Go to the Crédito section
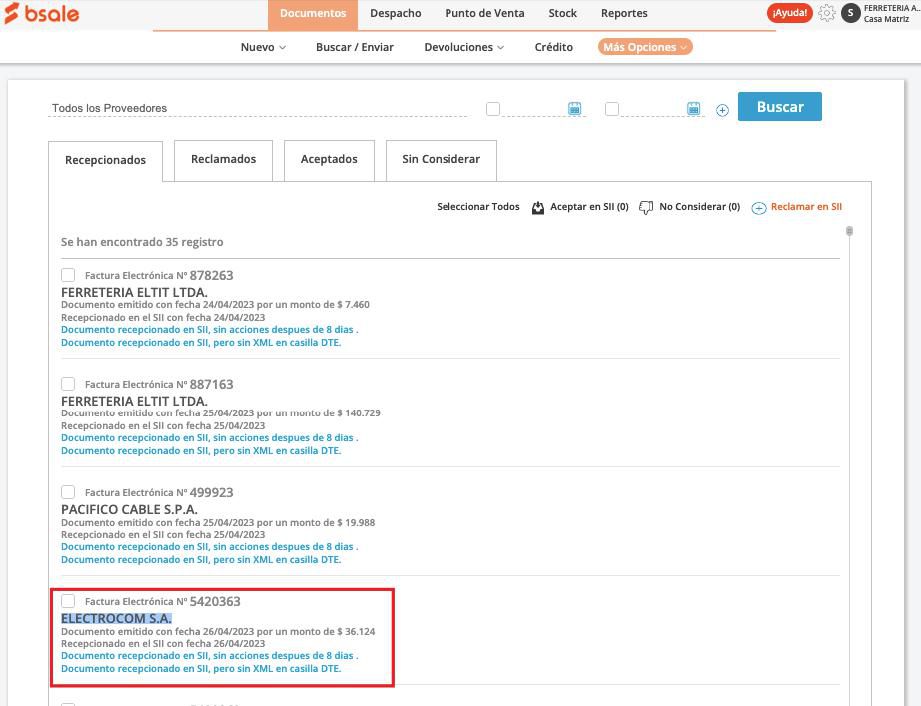This screenshot has width=921, height=706. [x=553, y=47]
